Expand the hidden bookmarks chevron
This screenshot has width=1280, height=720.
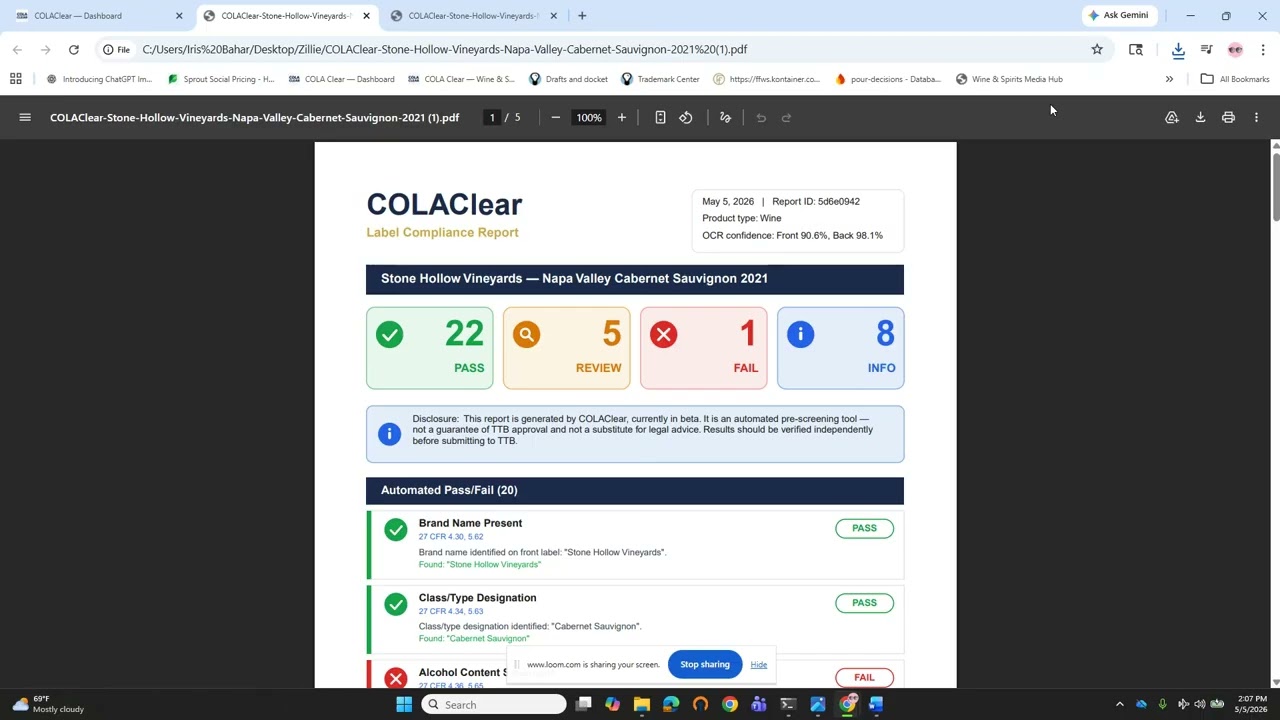tap(1169, 79)
